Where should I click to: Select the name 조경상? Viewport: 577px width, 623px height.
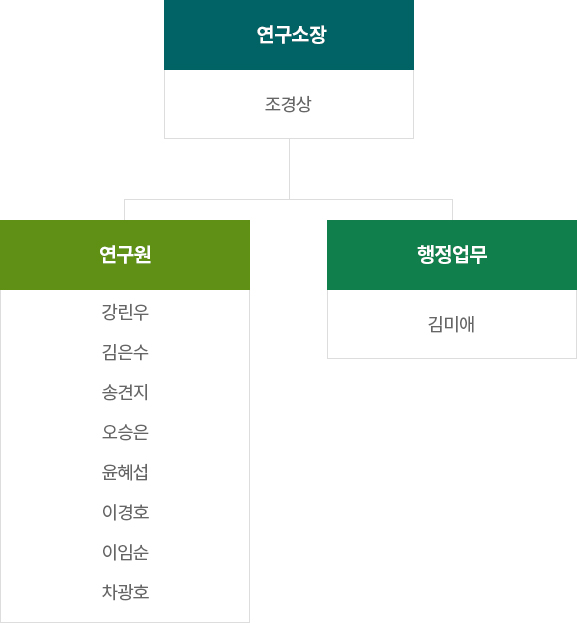288,104
